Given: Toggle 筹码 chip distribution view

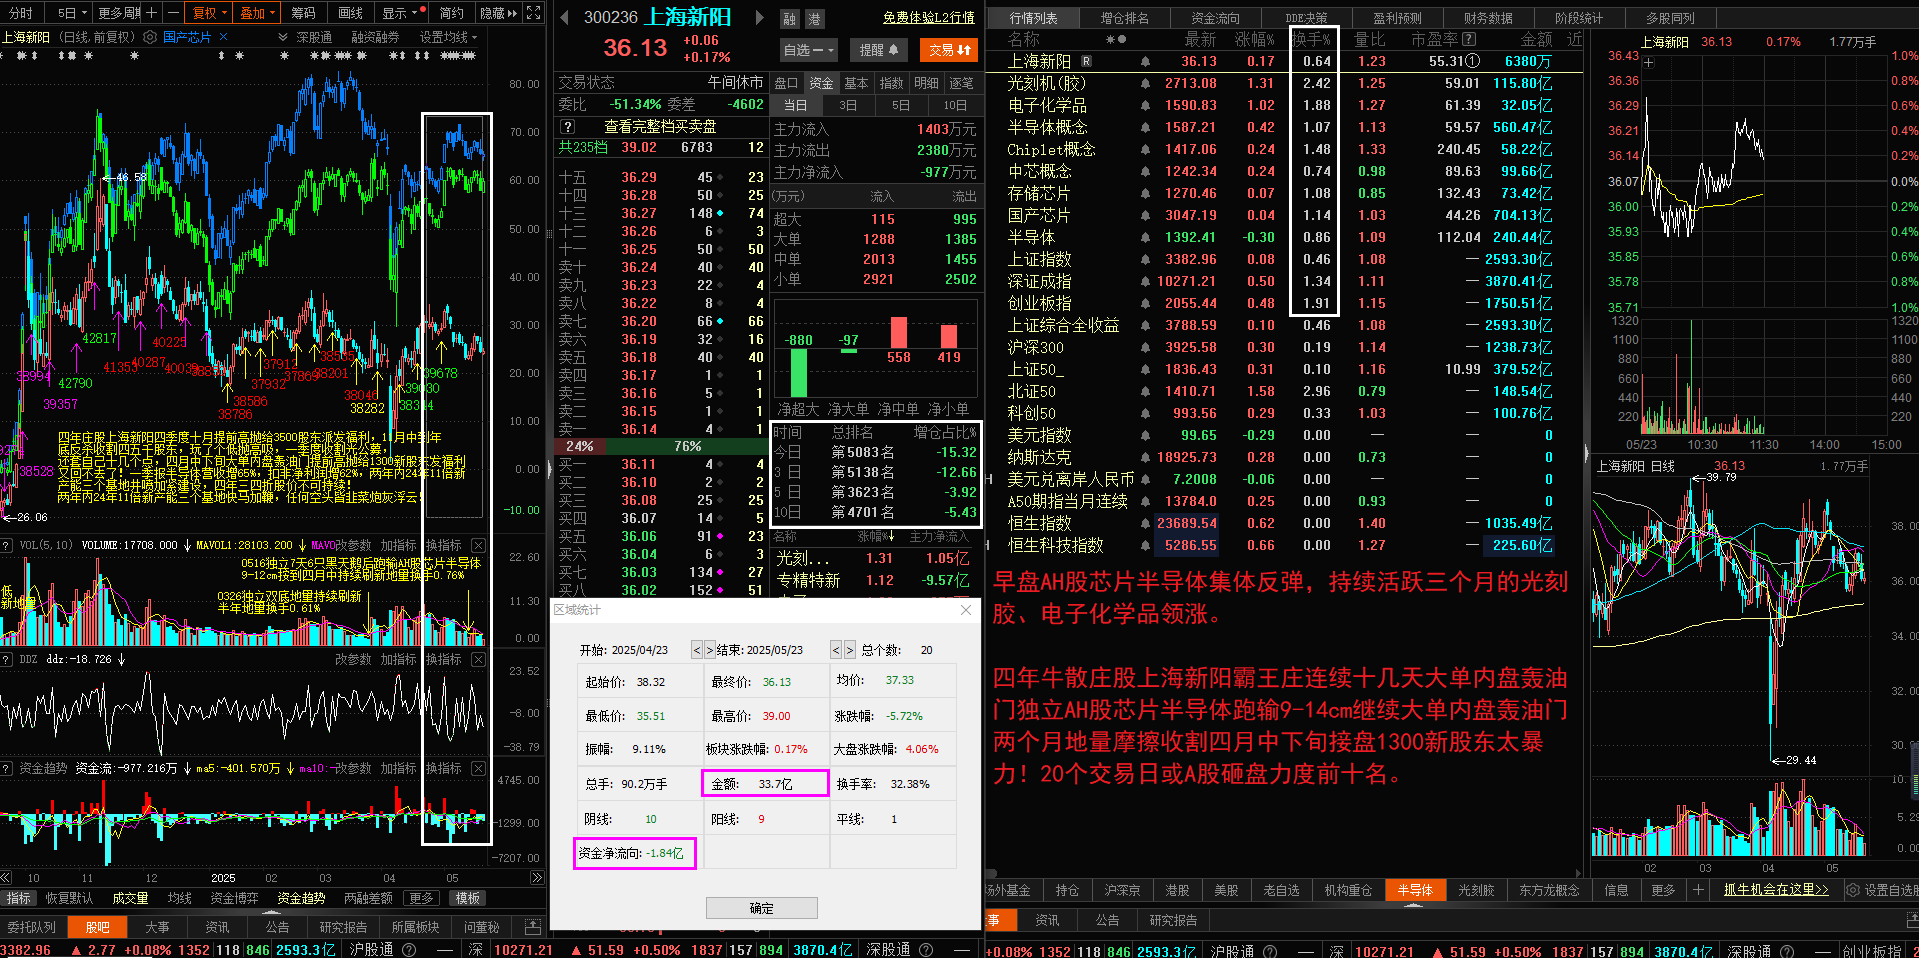Looking at the screenshot, I should 303,13.
